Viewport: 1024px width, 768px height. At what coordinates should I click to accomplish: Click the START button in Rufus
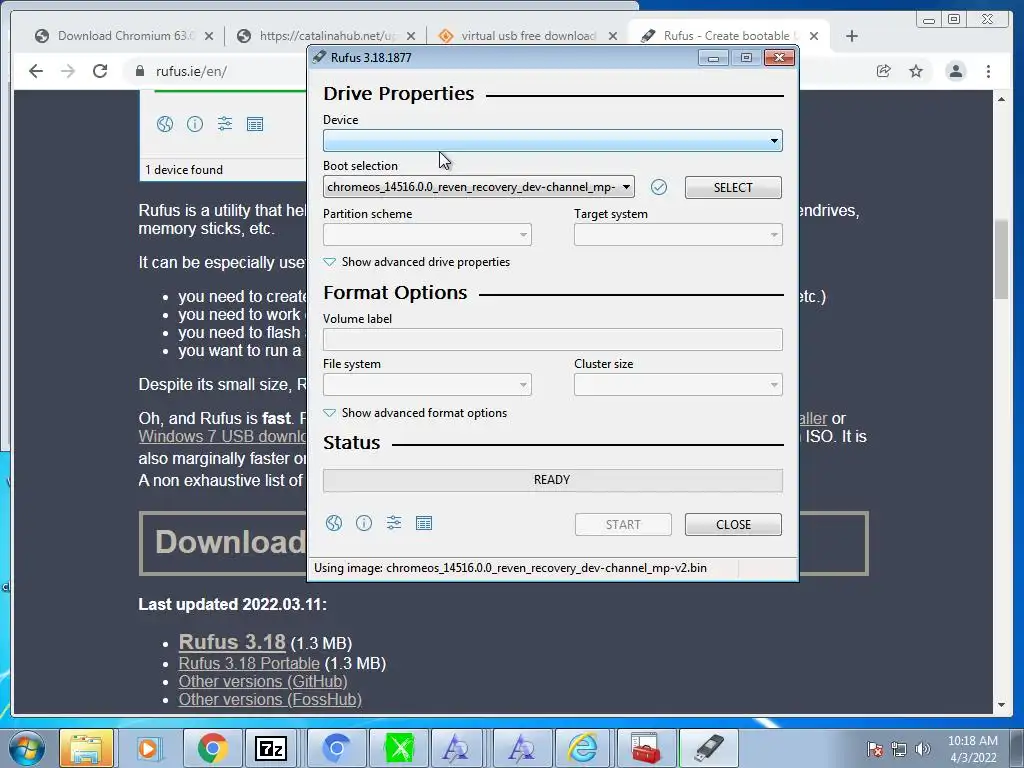(x=623, y=524)
